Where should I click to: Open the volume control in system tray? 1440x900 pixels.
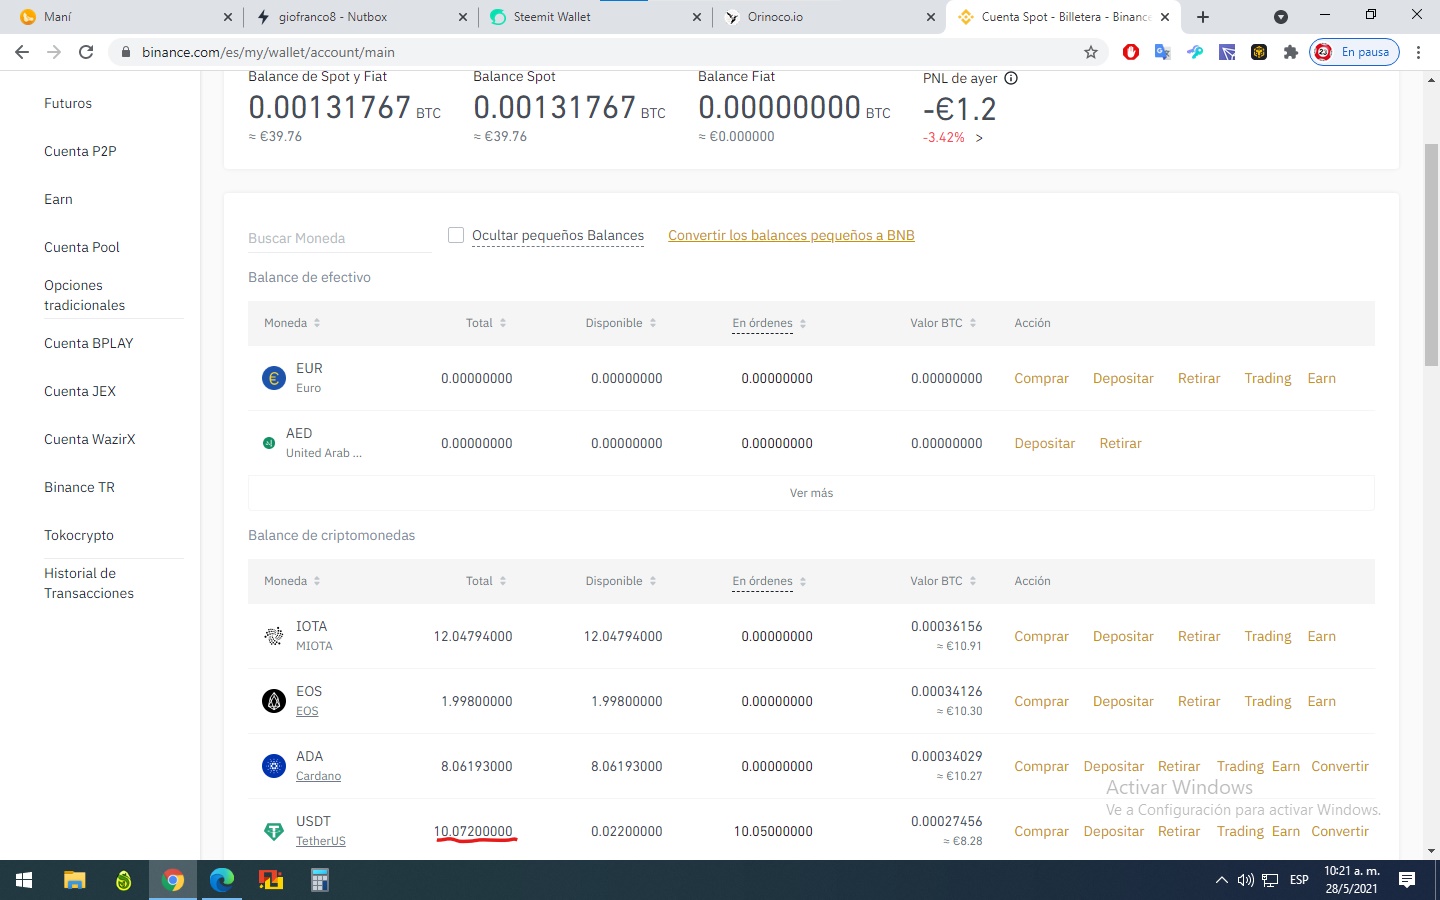coord(1245,880)
